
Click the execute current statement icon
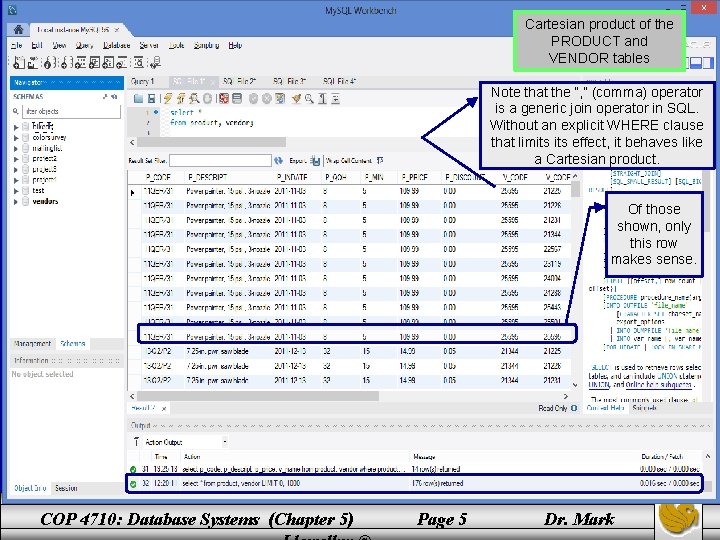point(181,98)
